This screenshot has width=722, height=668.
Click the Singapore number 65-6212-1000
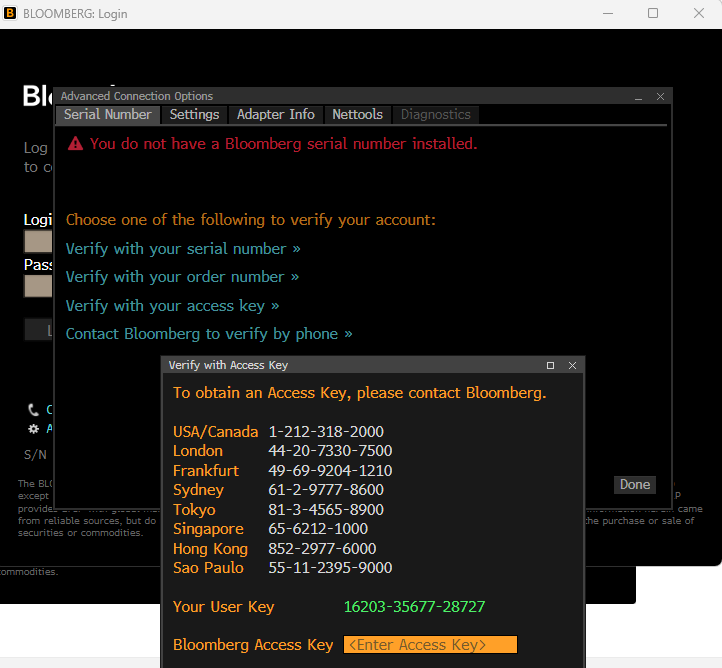click(x=318, y=529)
